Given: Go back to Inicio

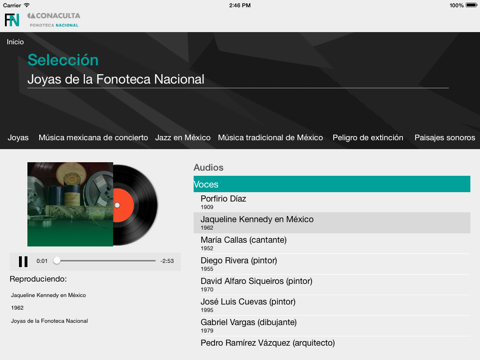Looking at the screenshot, I should coord(15,42).
